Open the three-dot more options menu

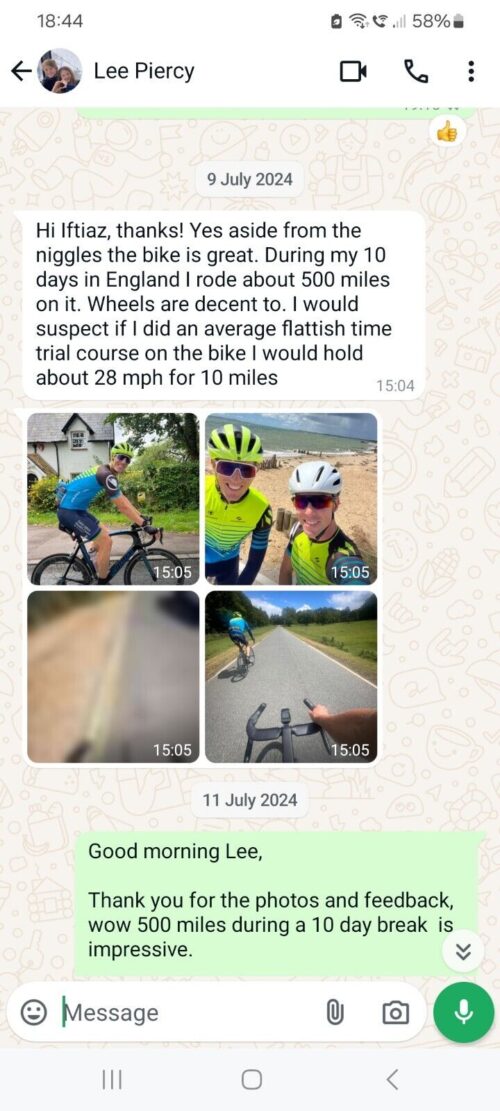click(x=472, y=71)
